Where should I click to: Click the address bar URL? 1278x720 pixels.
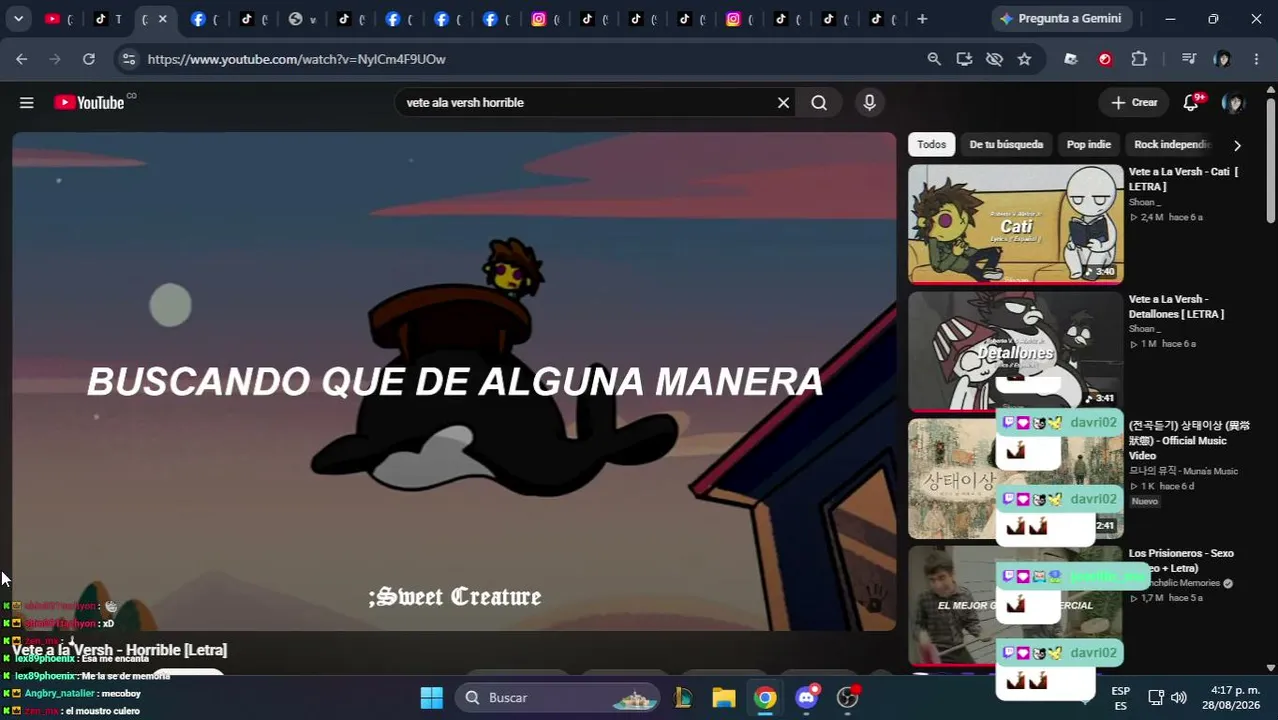click(x=297, y=59)
